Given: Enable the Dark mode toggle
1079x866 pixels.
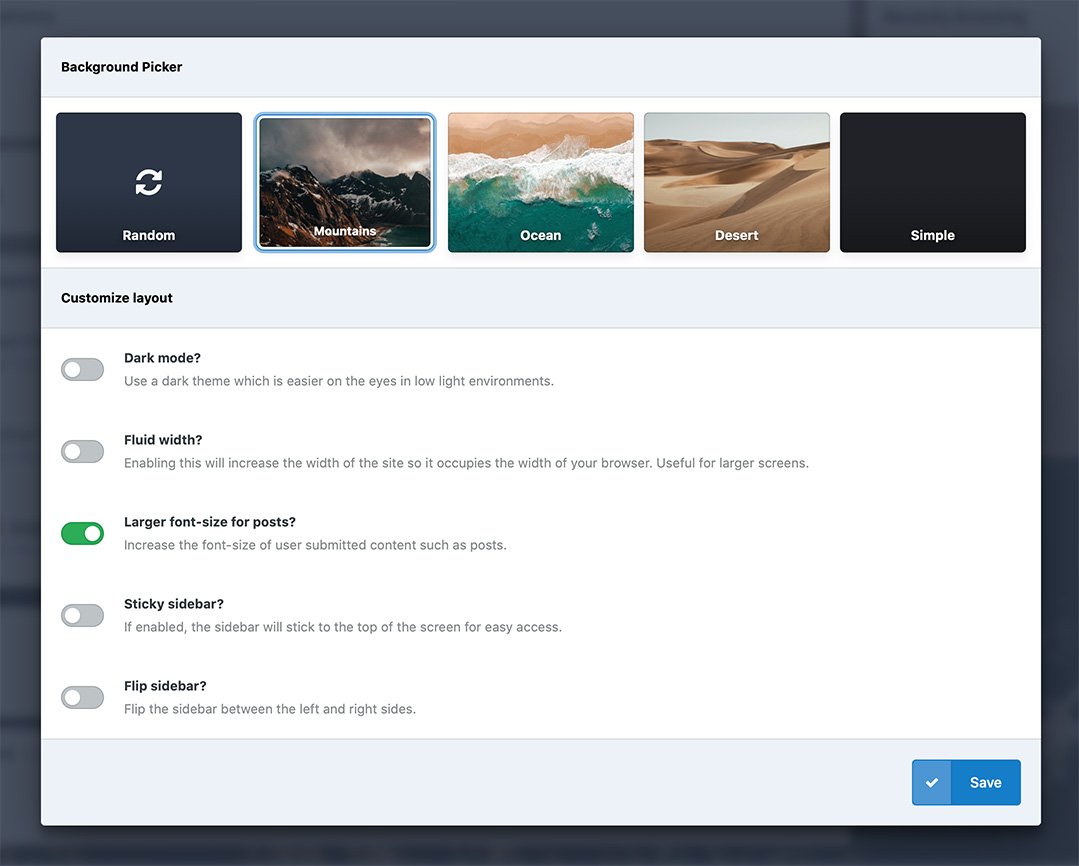Looking at the screenshot, I should [82, 370].
